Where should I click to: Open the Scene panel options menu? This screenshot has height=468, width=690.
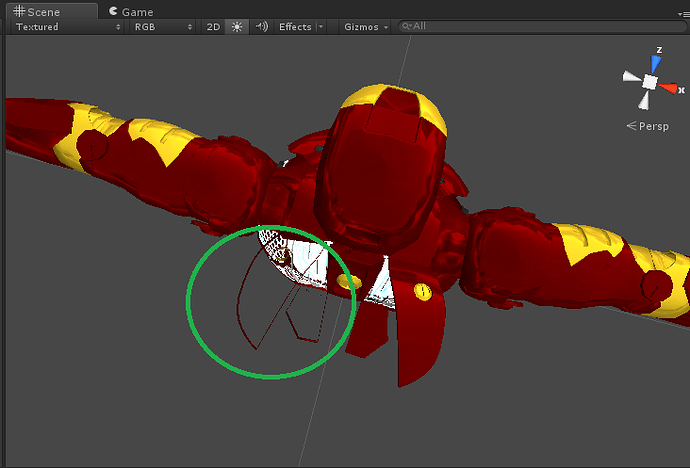[x=684, y=15]
